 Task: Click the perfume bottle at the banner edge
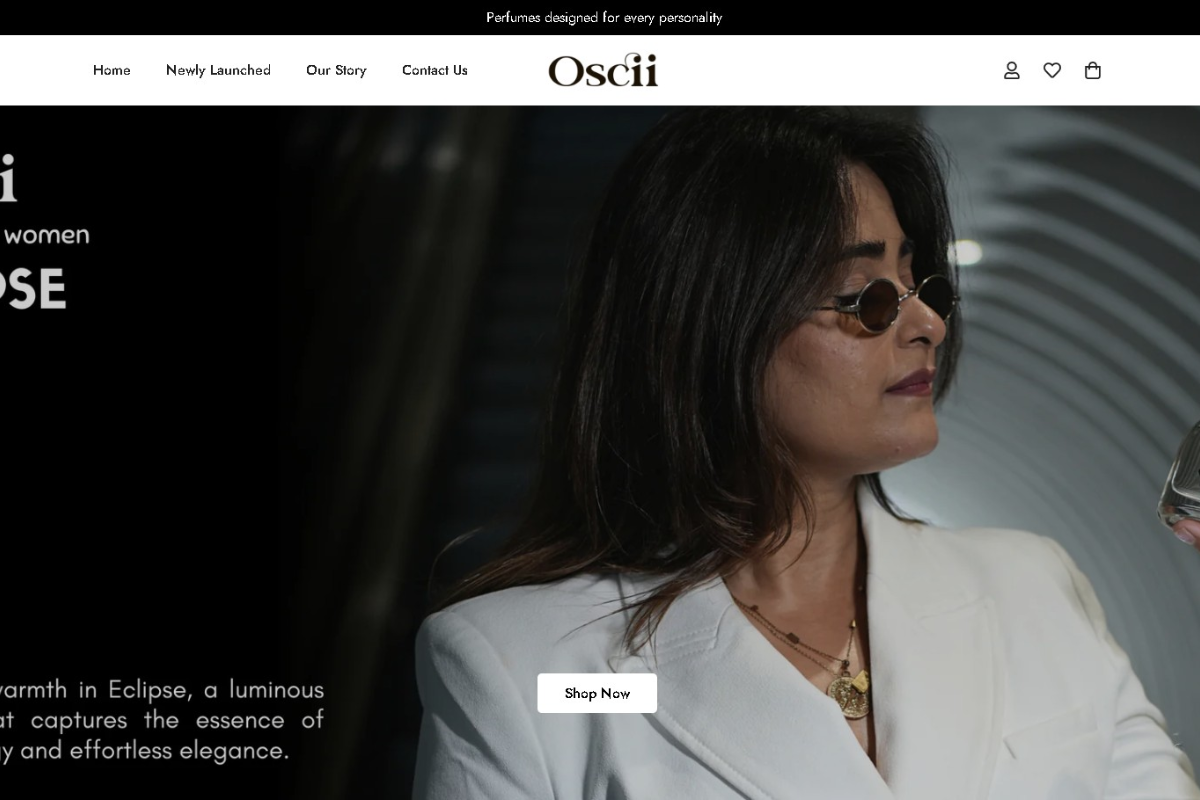pyautogui.click(x=1180, y=485)
